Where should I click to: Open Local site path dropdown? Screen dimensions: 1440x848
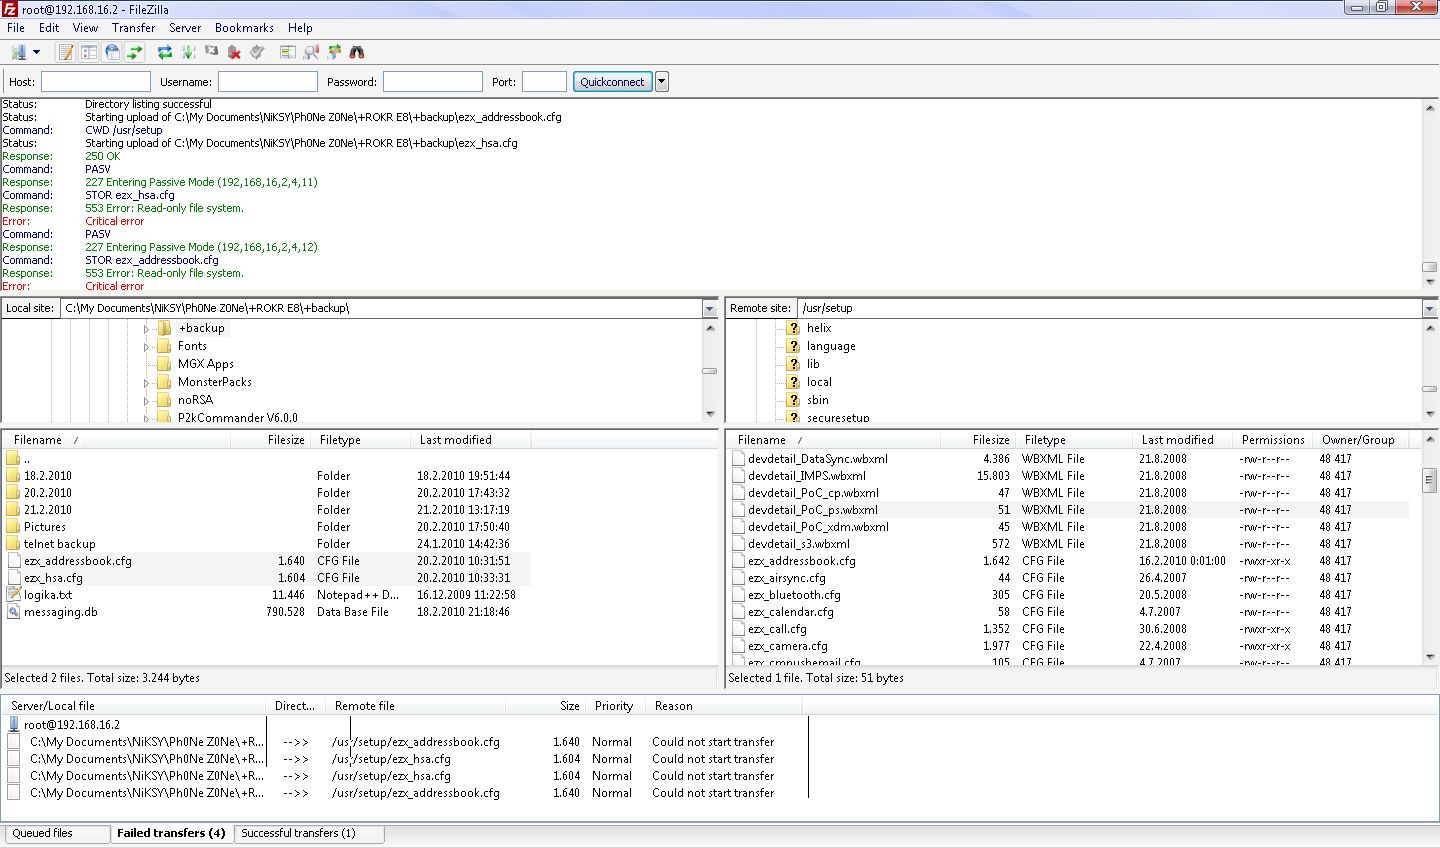click(710, 309)
